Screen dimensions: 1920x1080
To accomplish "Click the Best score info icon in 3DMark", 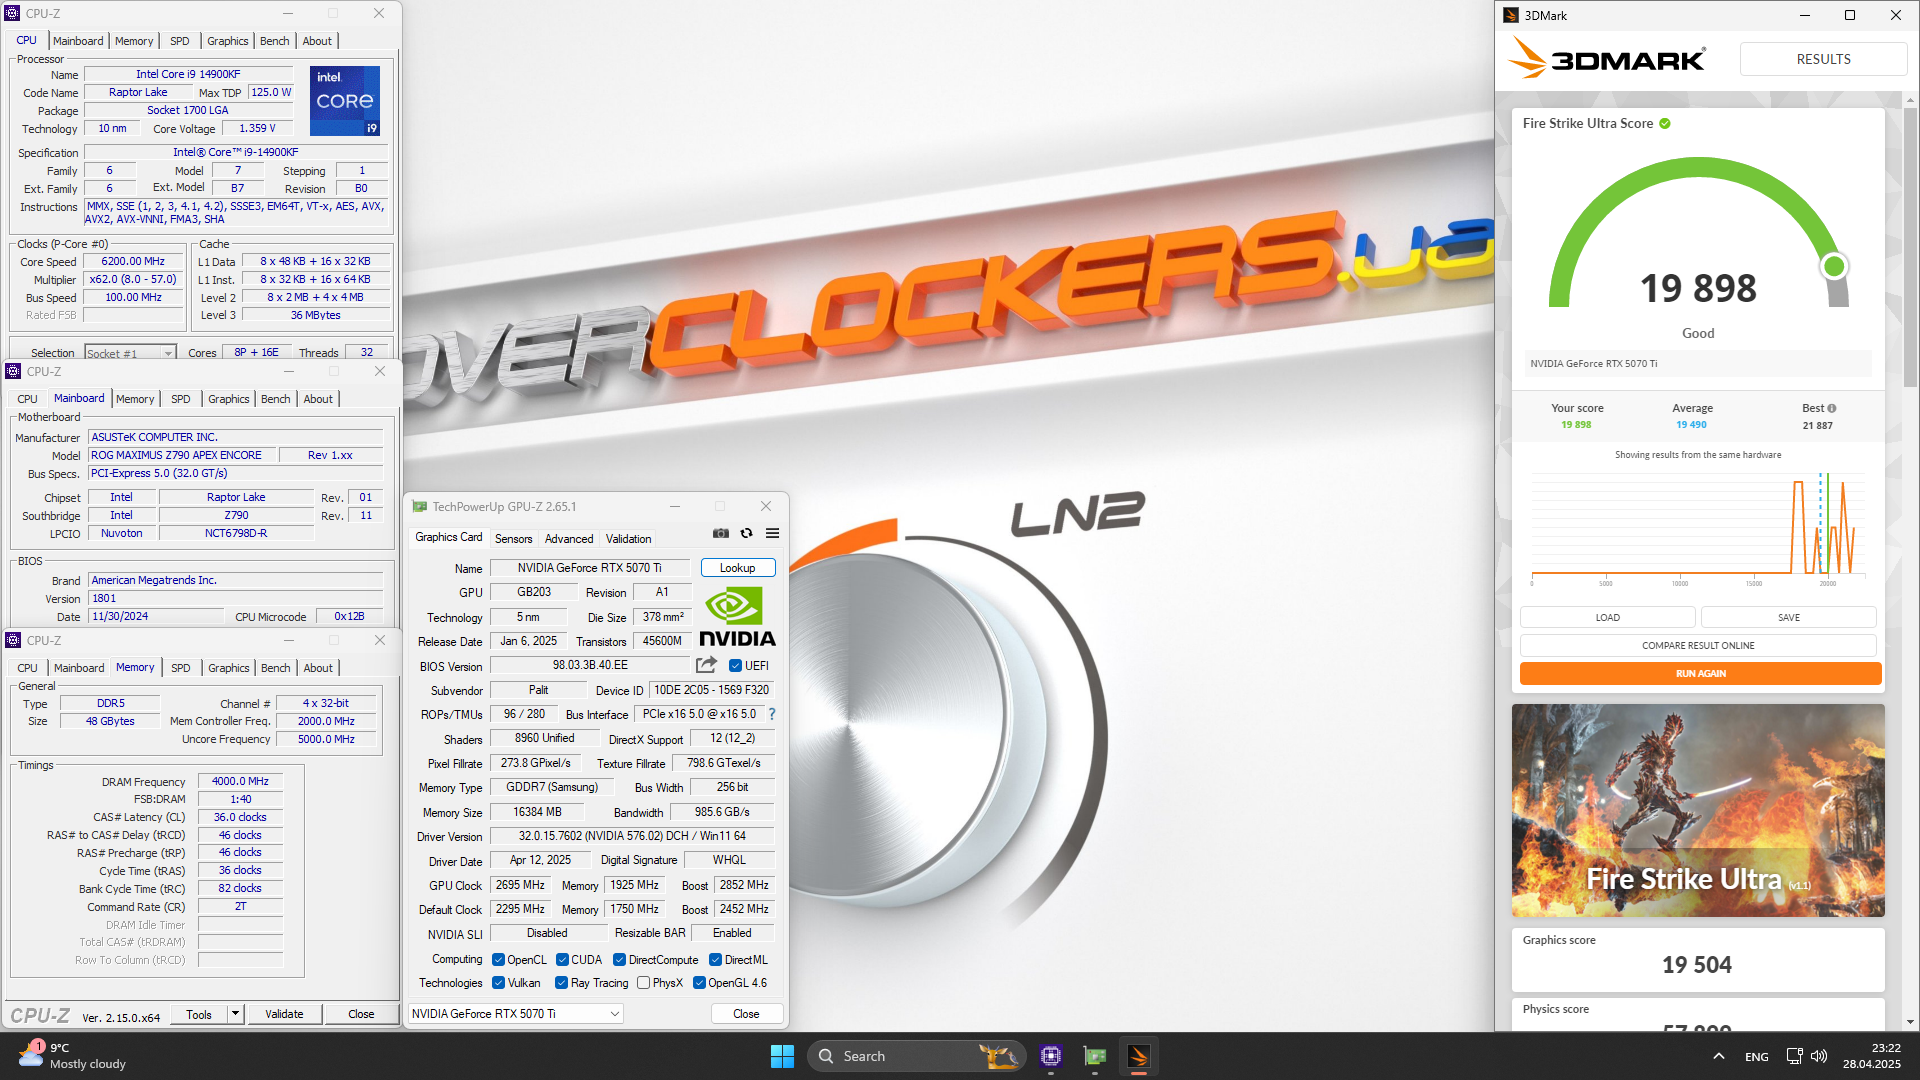I will tap(1832, 408).
